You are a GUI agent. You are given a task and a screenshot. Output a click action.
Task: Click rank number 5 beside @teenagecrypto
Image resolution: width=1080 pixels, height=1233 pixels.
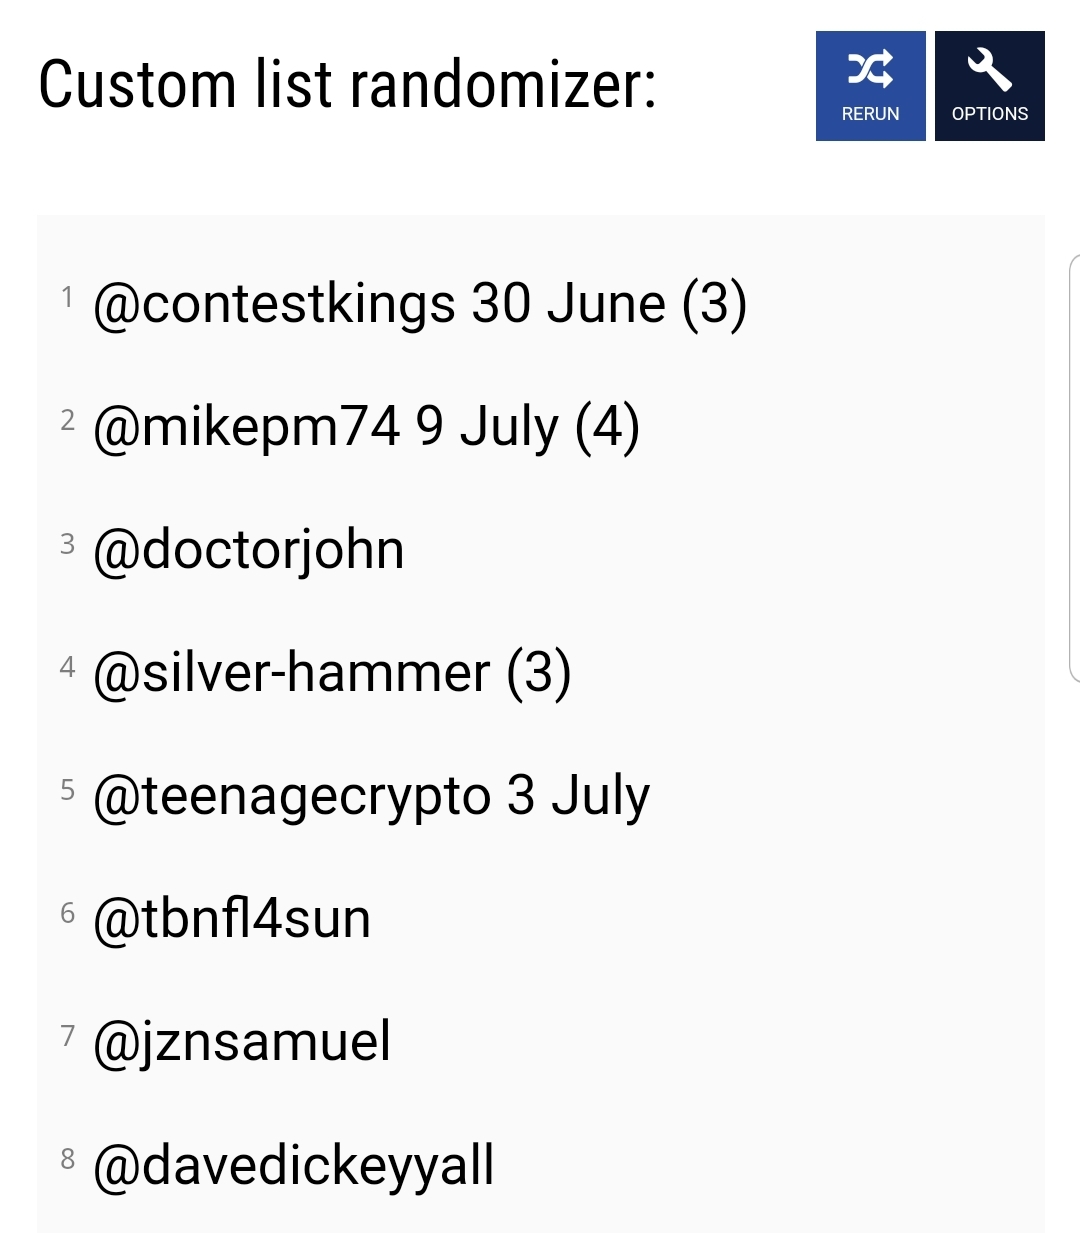click(67, 789)
